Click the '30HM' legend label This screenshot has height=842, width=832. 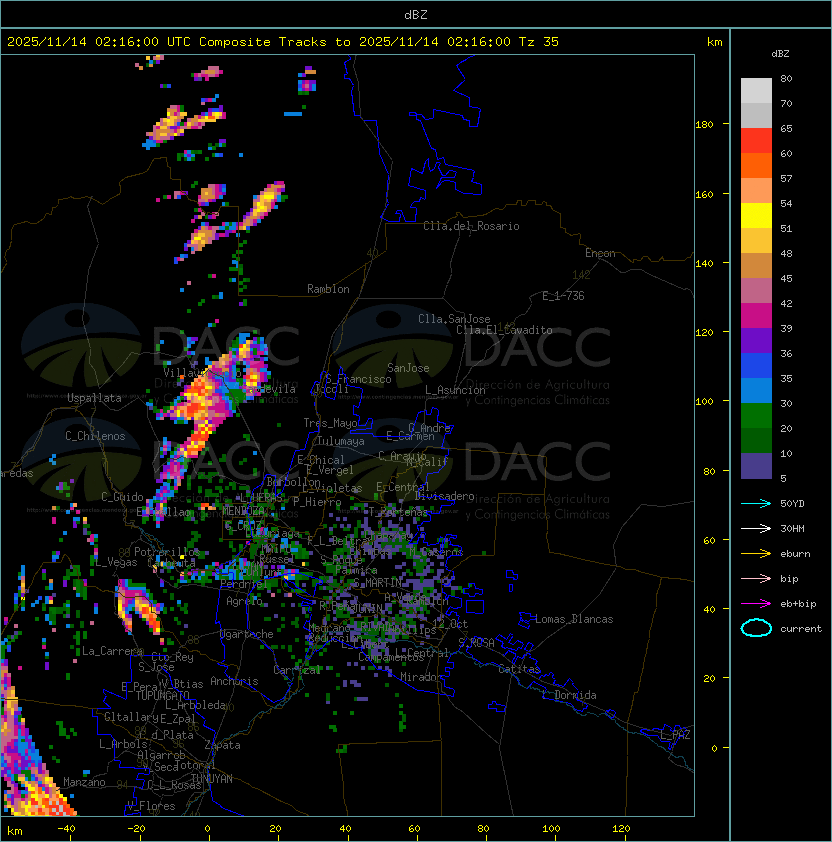[x=792, y=528]
